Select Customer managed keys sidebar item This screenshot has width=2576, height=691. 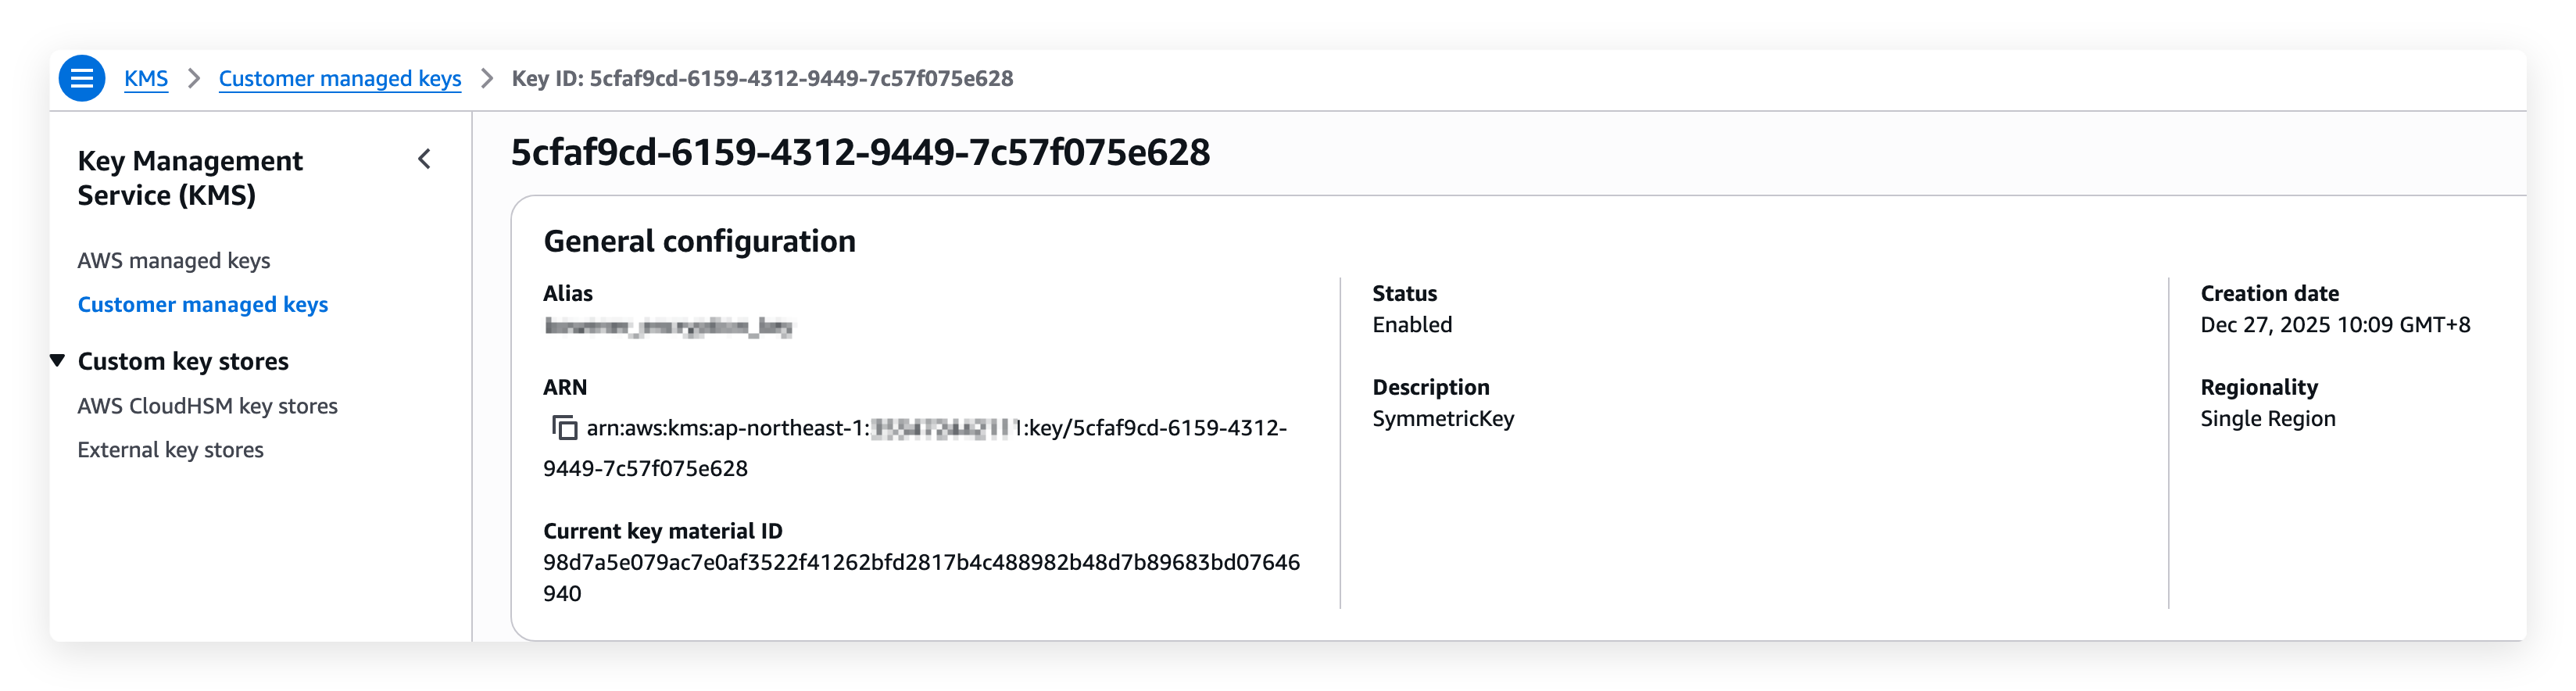tap(203, 304)
